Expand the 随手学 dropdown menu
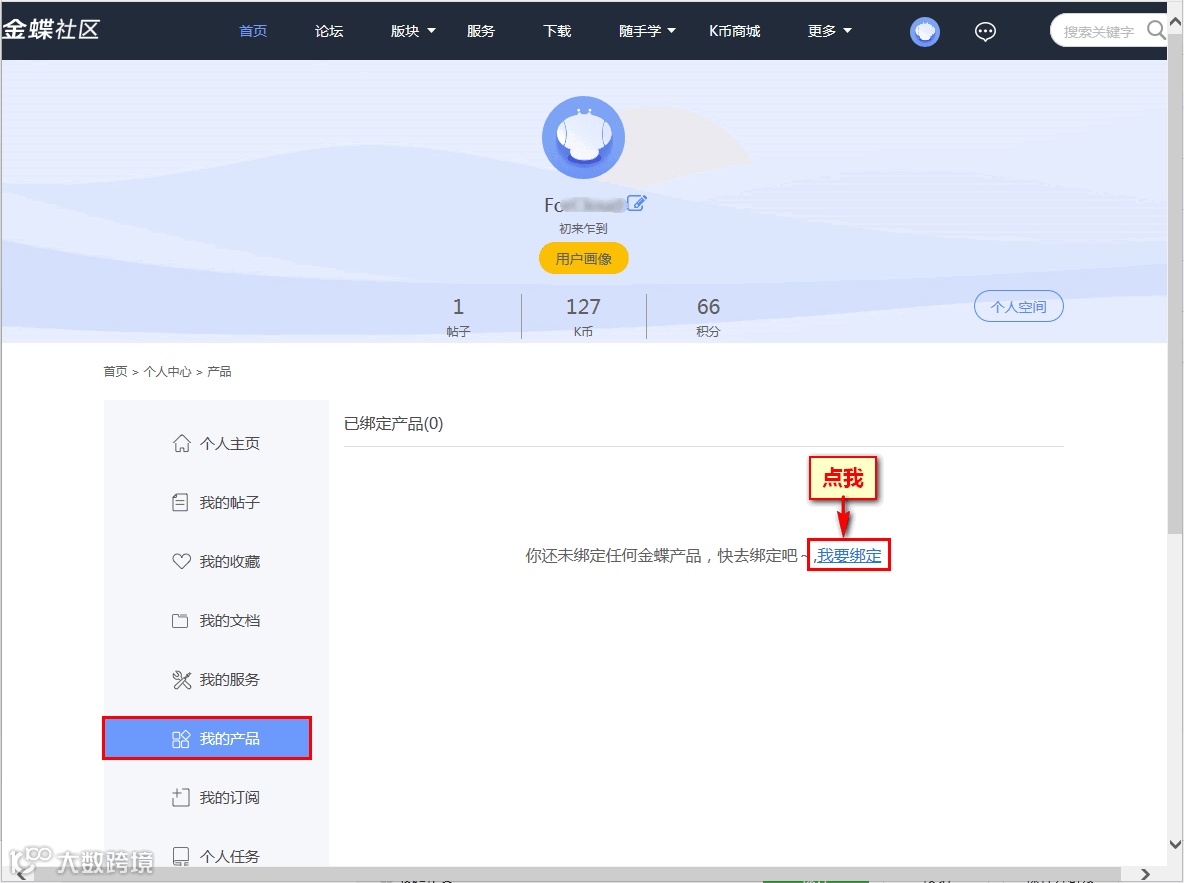The width and height of the screenshot is (1184, 883). (647, 31)
